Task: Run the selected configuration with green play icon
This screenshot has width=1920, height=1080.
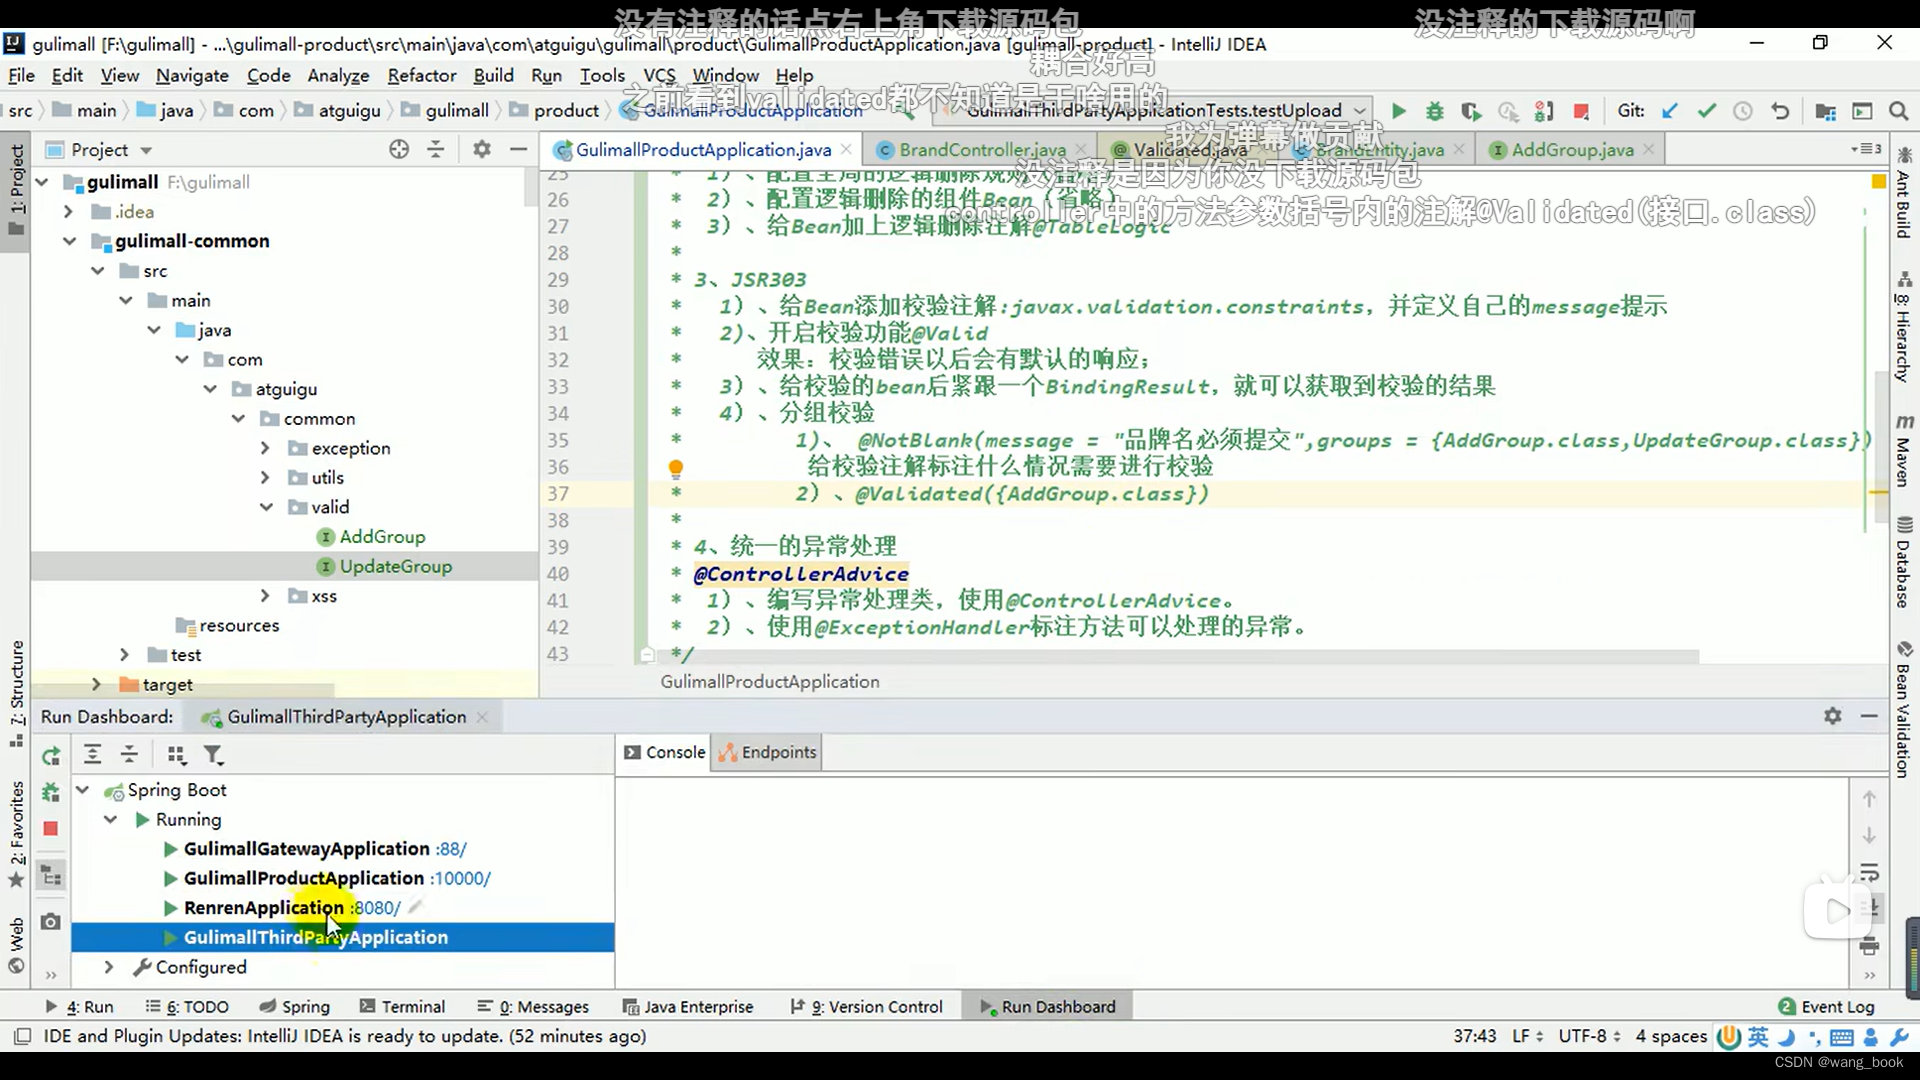Action: point(1399,111)
